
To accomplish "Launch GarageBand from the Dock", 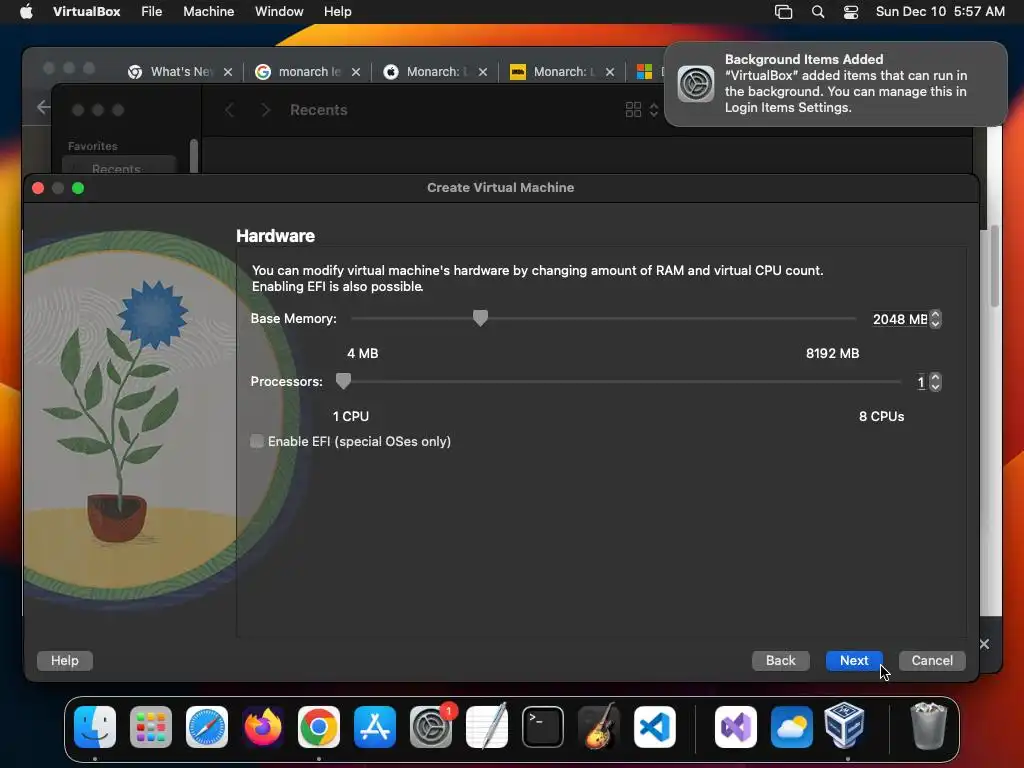I will pyautogui.click(x=599, y=726).
